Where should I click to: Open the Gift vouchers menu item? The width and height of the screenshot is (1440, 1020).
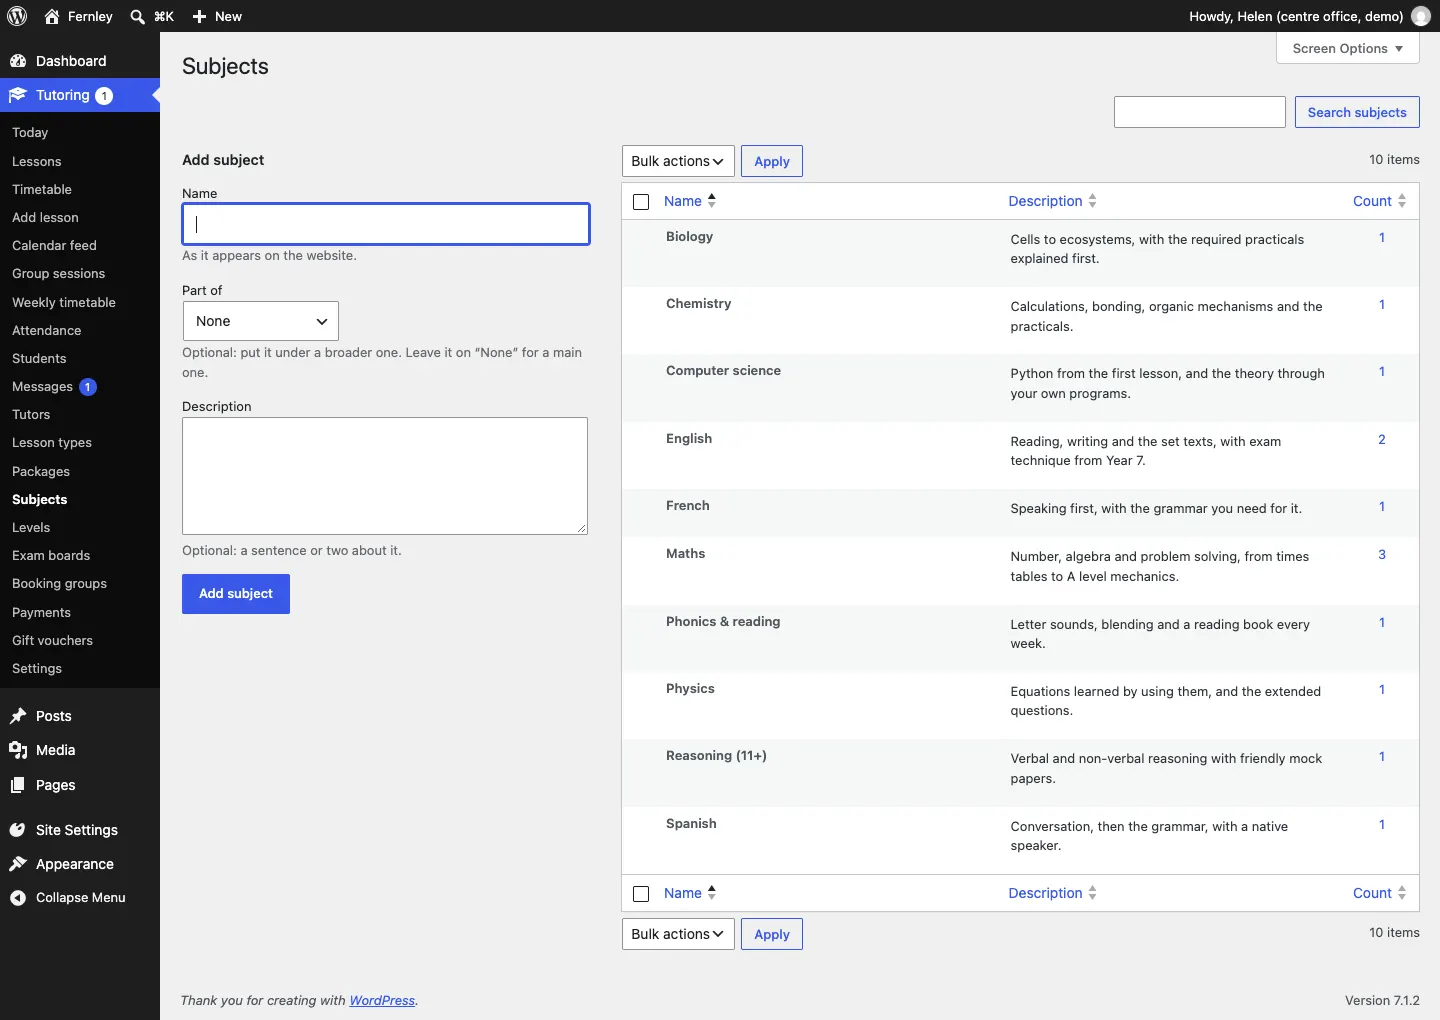click(x=52, y=640)
